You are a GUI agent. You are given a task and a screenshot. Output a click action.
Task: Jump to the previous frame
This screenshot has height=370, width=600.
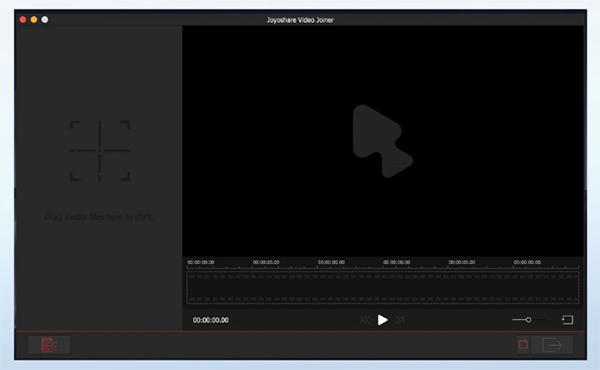pyautogui.click(x=365, y=320)
